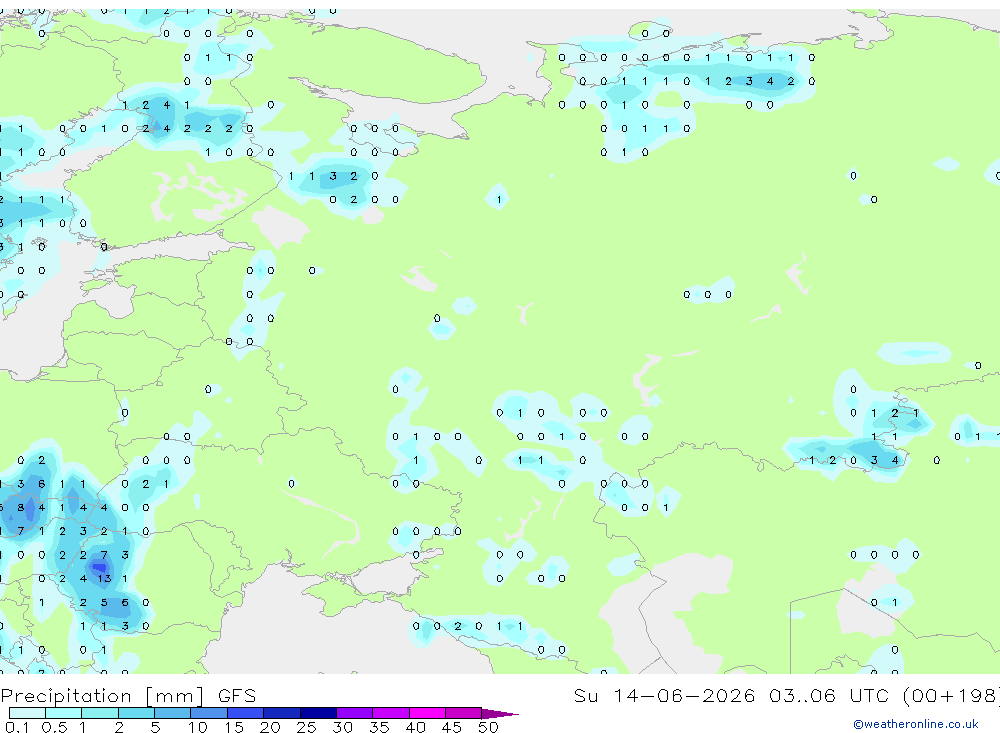
Task: Click the 15–20 mm legend color box
Action: pos(246,713)
